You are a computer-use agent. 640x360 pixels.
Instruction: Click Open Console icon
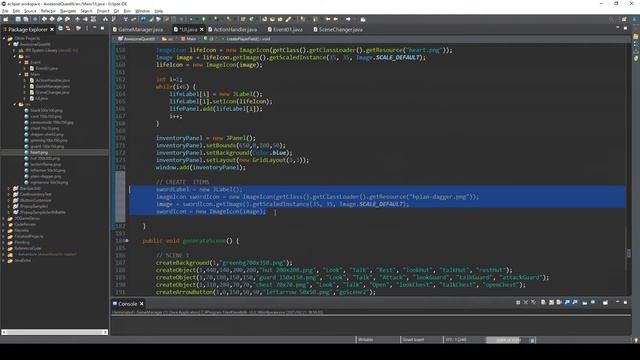(x=606, y=302)
